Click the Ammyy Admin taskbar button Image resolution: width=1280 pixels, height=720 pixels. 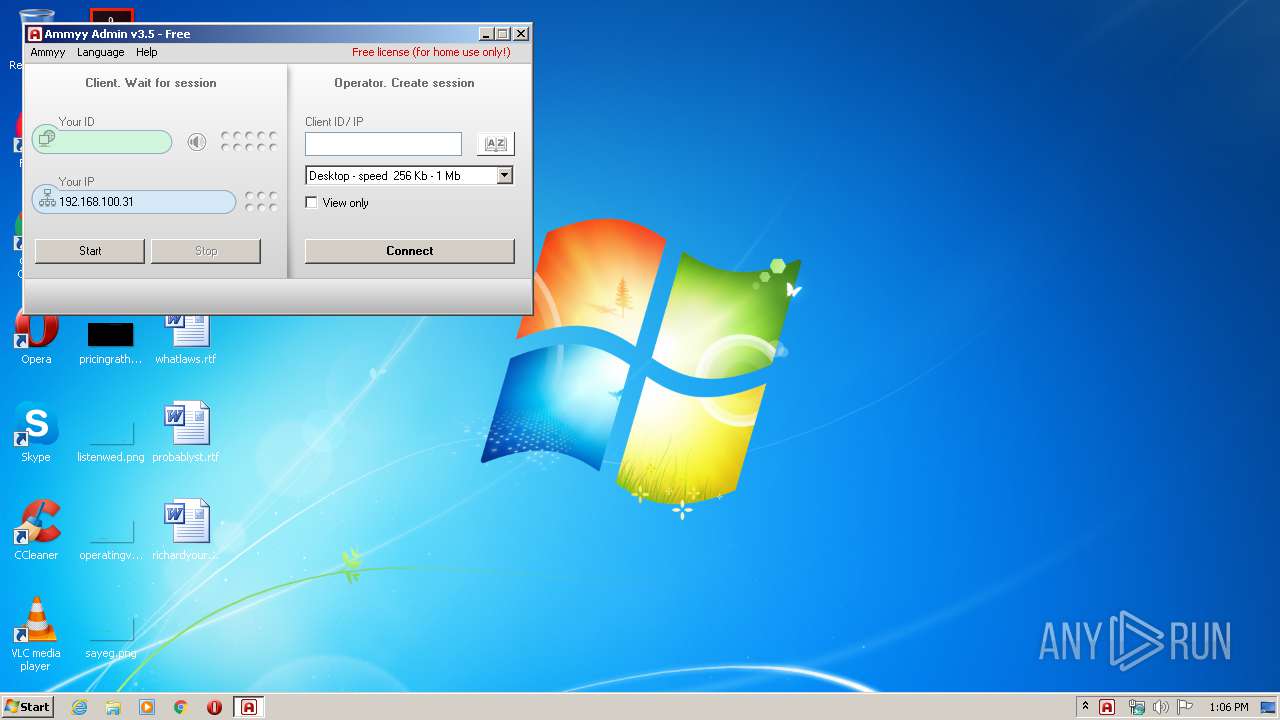249,707
